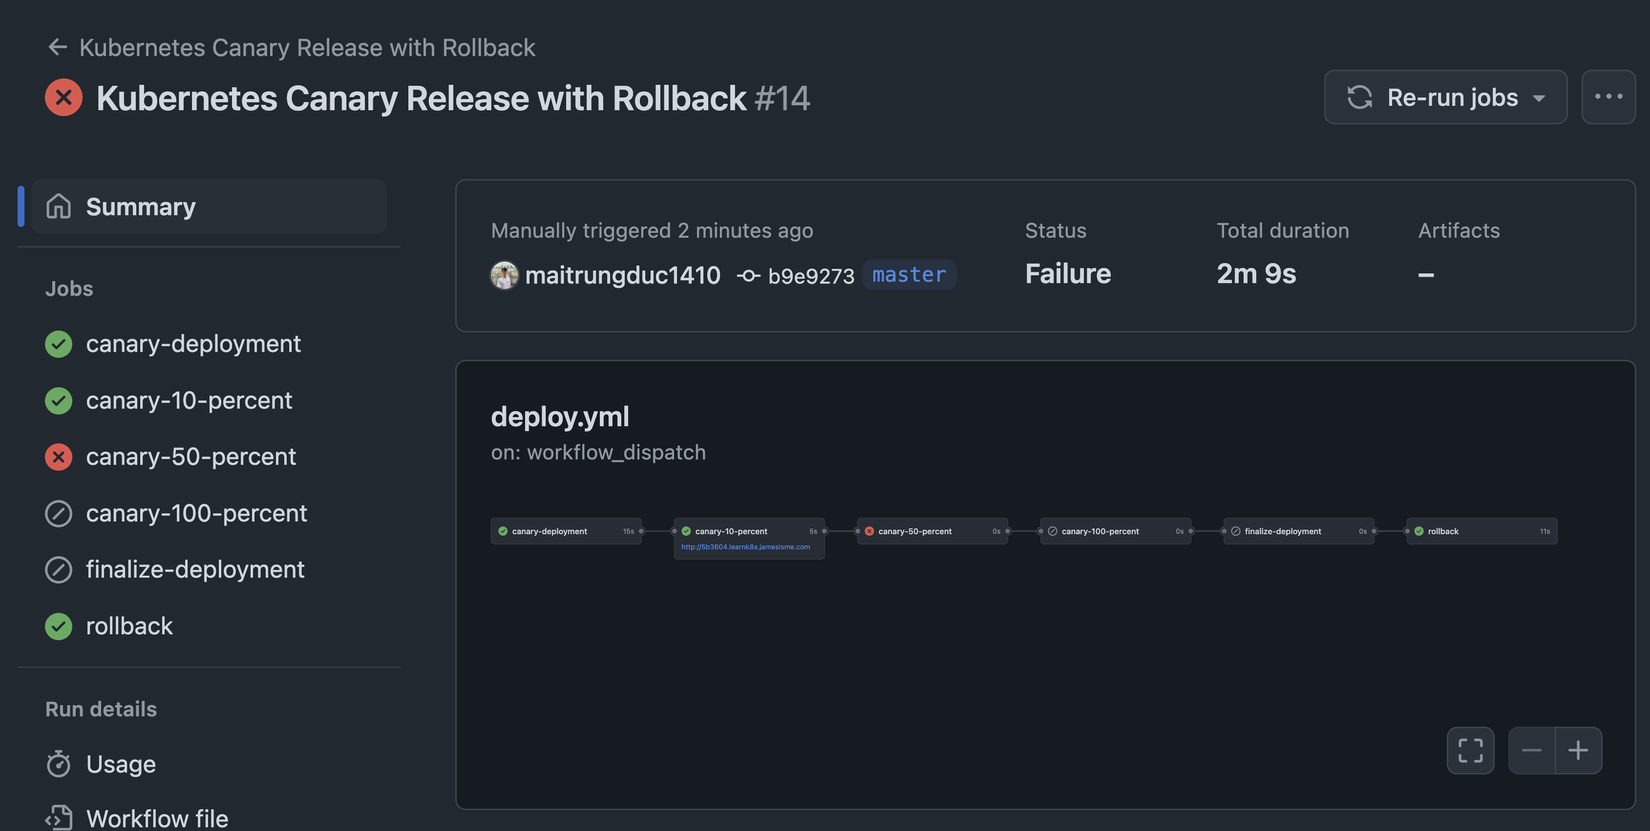
Task: Open failed canary-50-percent job in sidebar
Action: click(x=191, y=457)
